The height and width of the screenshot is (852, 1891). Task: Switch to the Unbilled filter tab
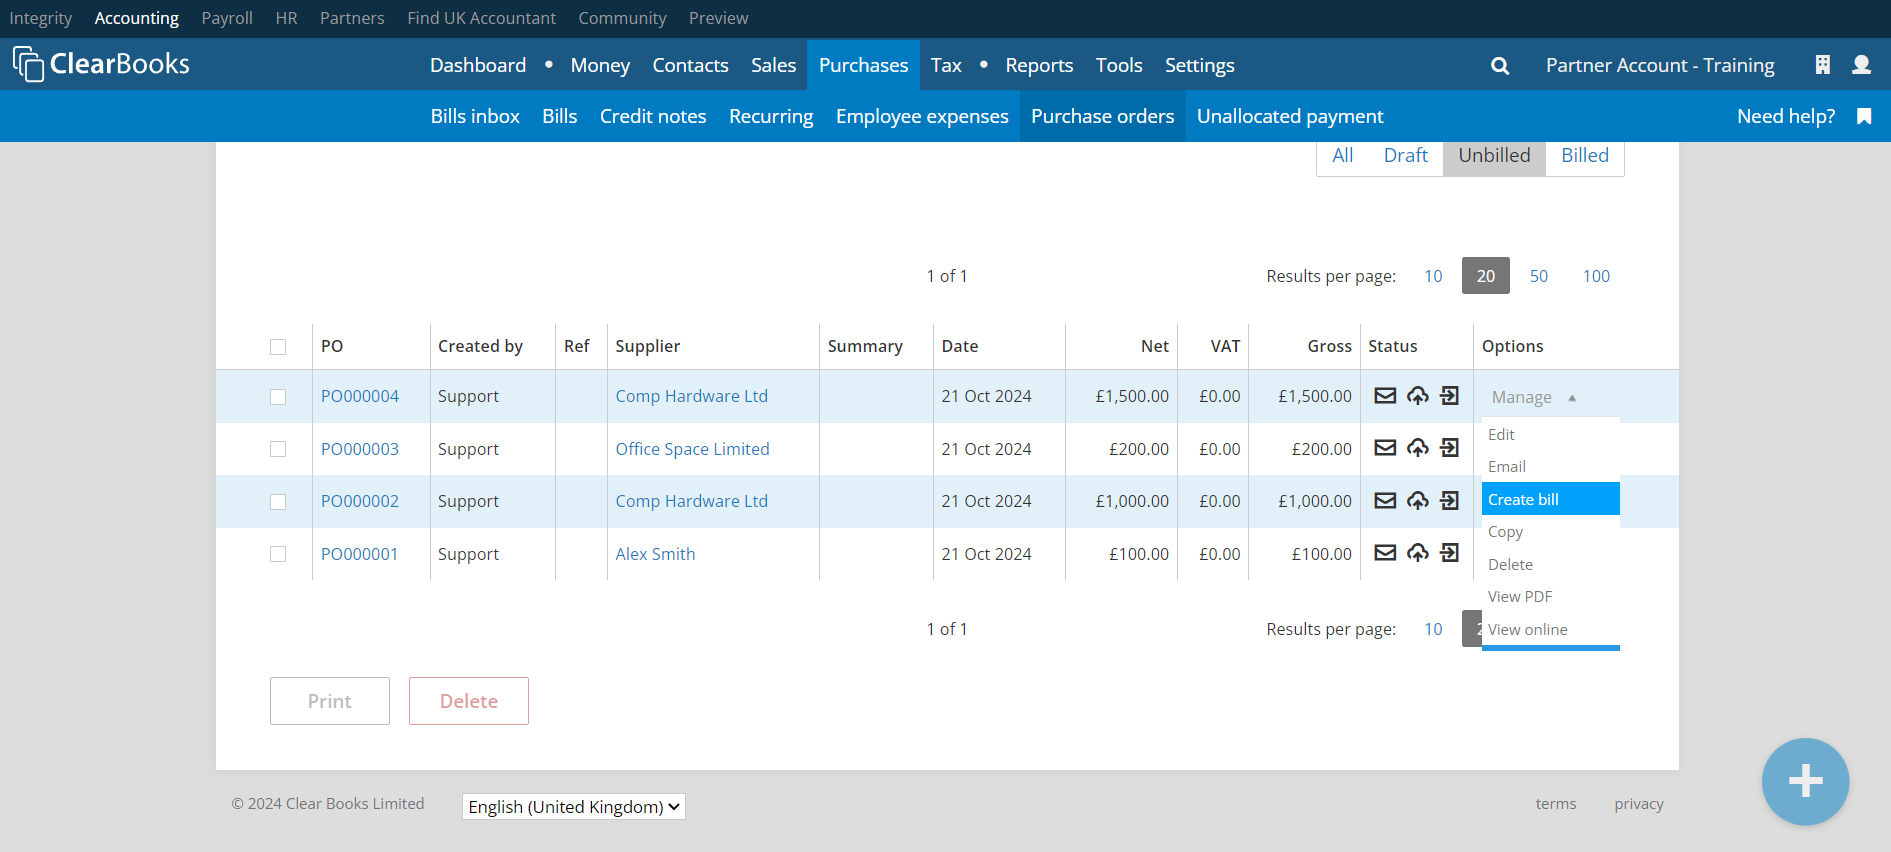[x=1495, y=155]
